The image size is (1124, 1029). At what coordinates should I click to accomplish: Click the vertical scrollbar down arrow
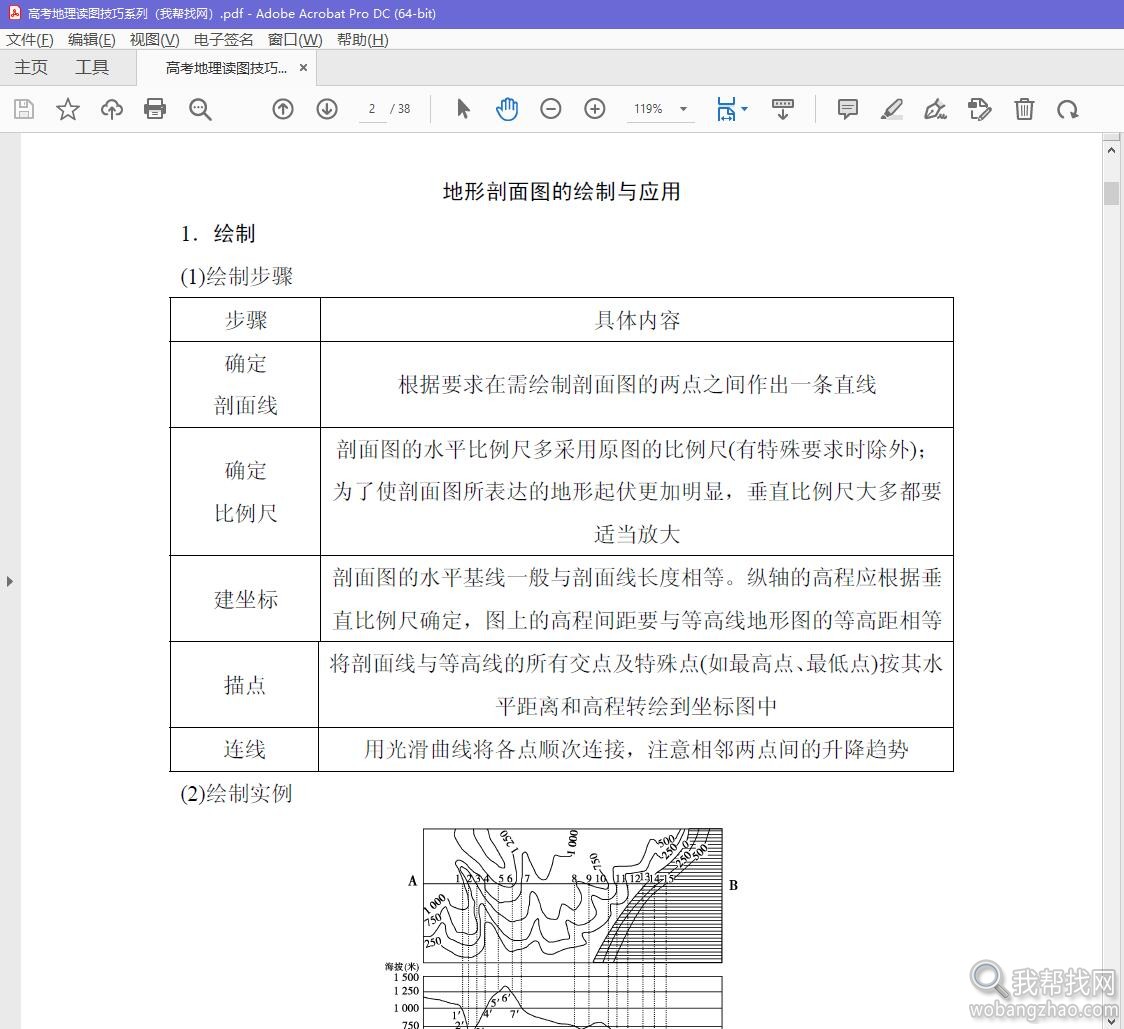(1111, 1020)
